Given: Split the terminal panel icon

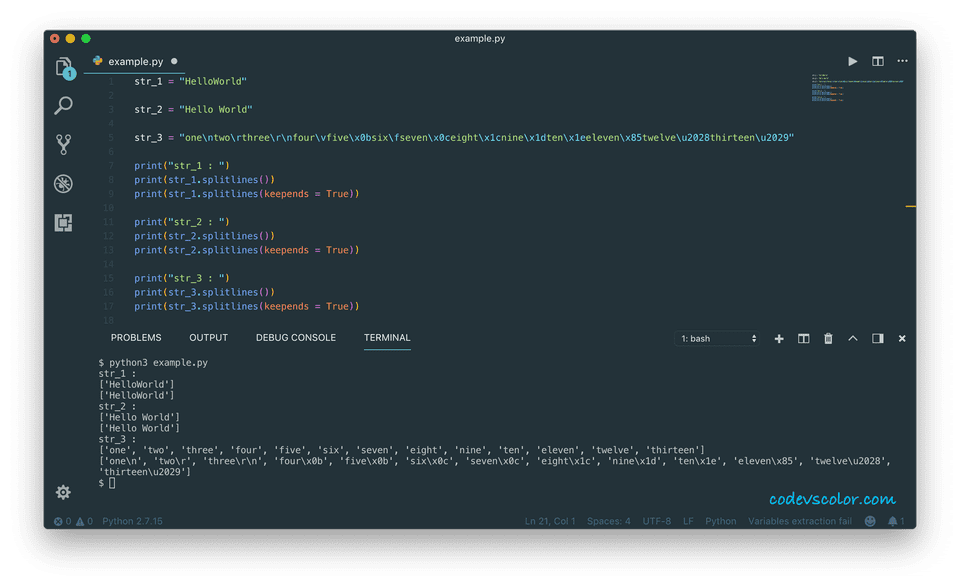Looking at the screenshot, I should (x=803, y=338).
